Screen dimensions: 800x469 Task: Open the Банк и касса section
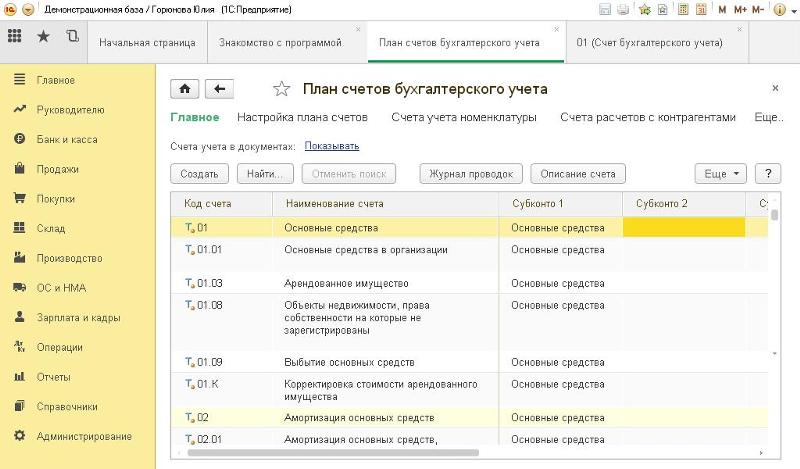point(67,139)
